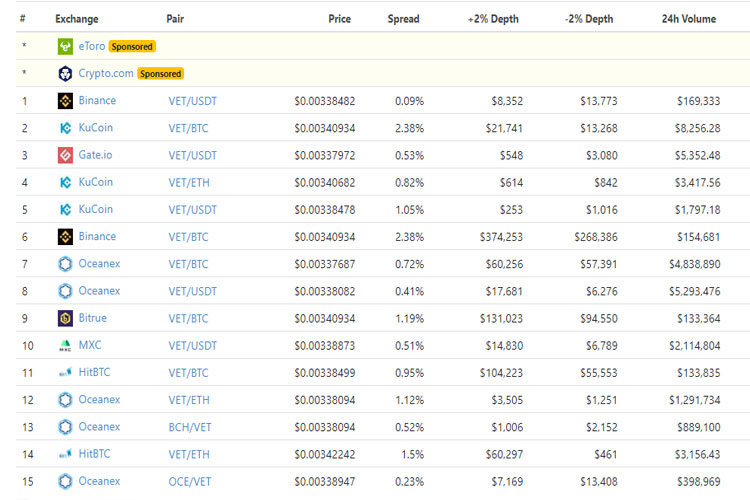The height and width of the screenshot is (500, 750).
Task: Click the Binance logo in row 1
Action: pyautogui.click(x=65, y=101)
